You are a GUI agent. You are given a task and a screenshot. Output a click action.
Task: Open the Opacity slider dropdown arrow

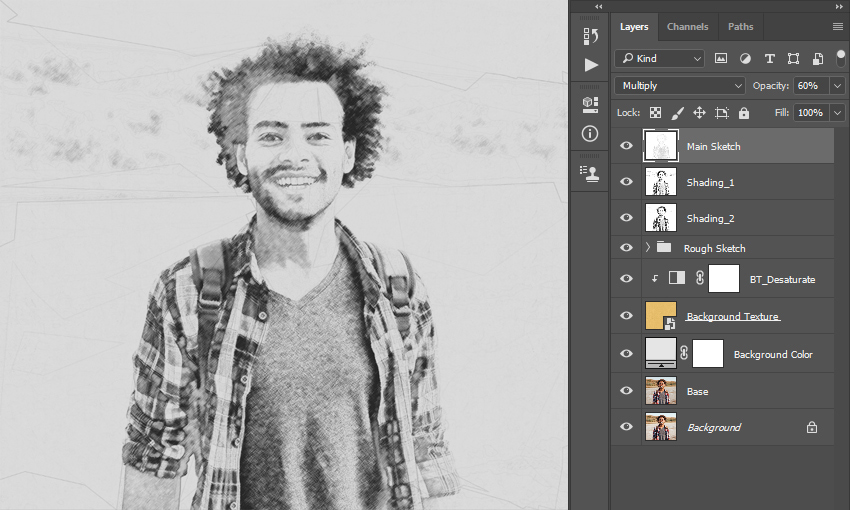pos(838,86)
